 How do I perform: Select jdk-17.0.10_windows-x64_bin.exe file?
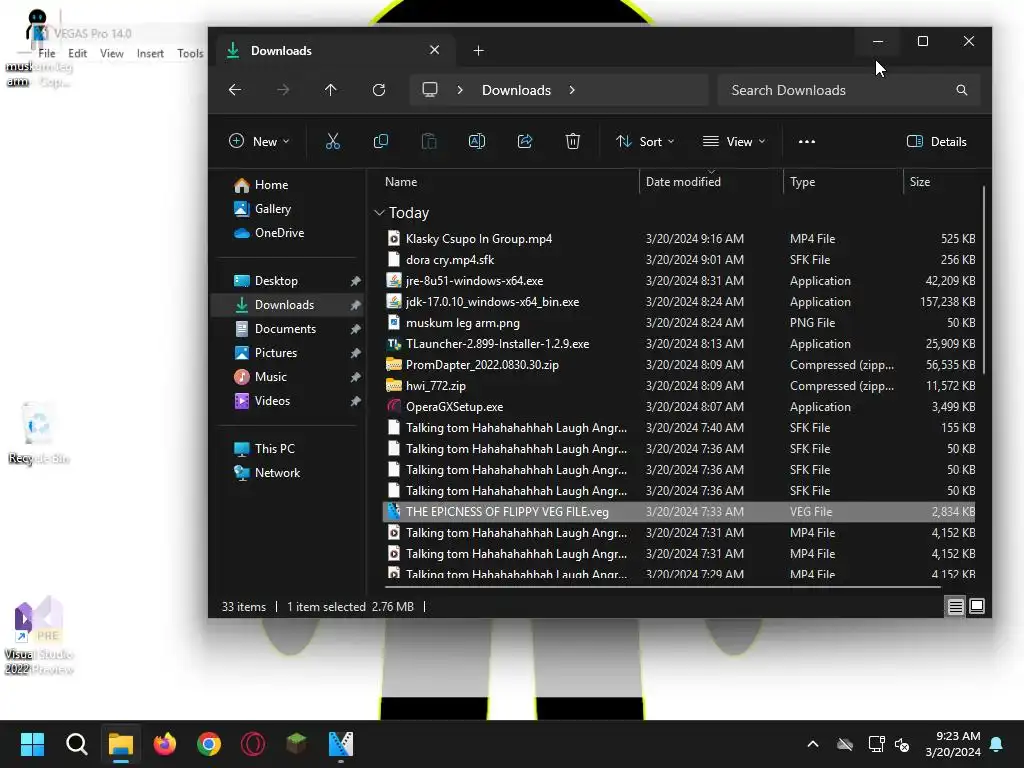click(x=679, y=302)
